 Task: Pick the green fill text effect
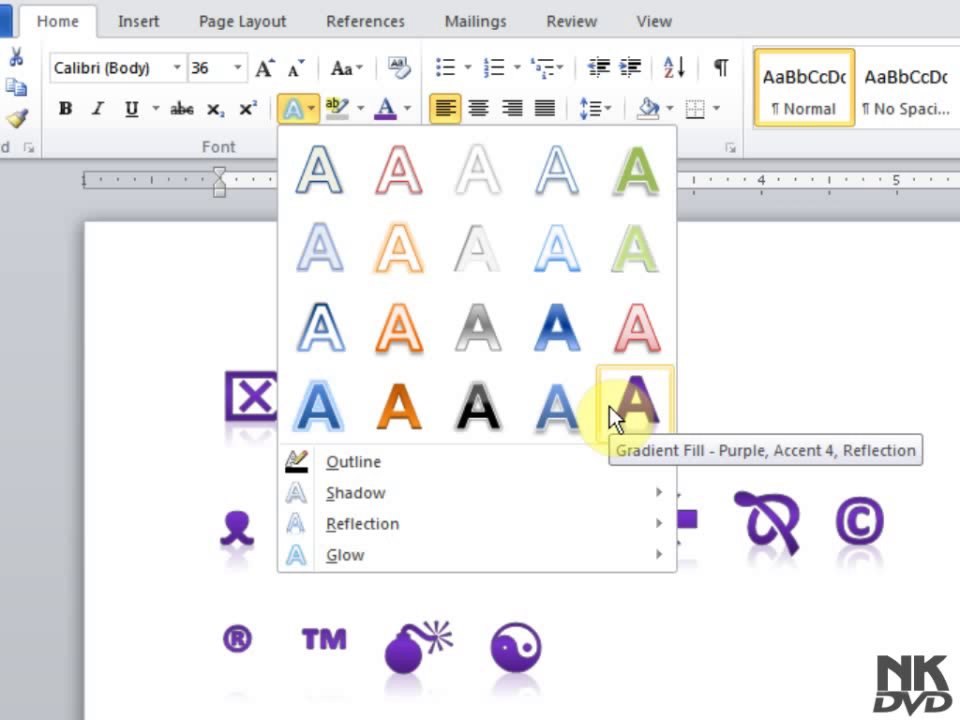[x=636, y=171]
